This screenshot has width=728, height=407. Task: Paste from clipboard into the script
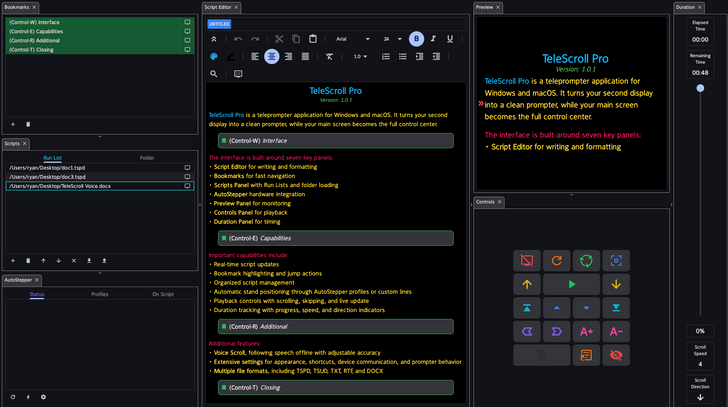click(x=313, y=39)
